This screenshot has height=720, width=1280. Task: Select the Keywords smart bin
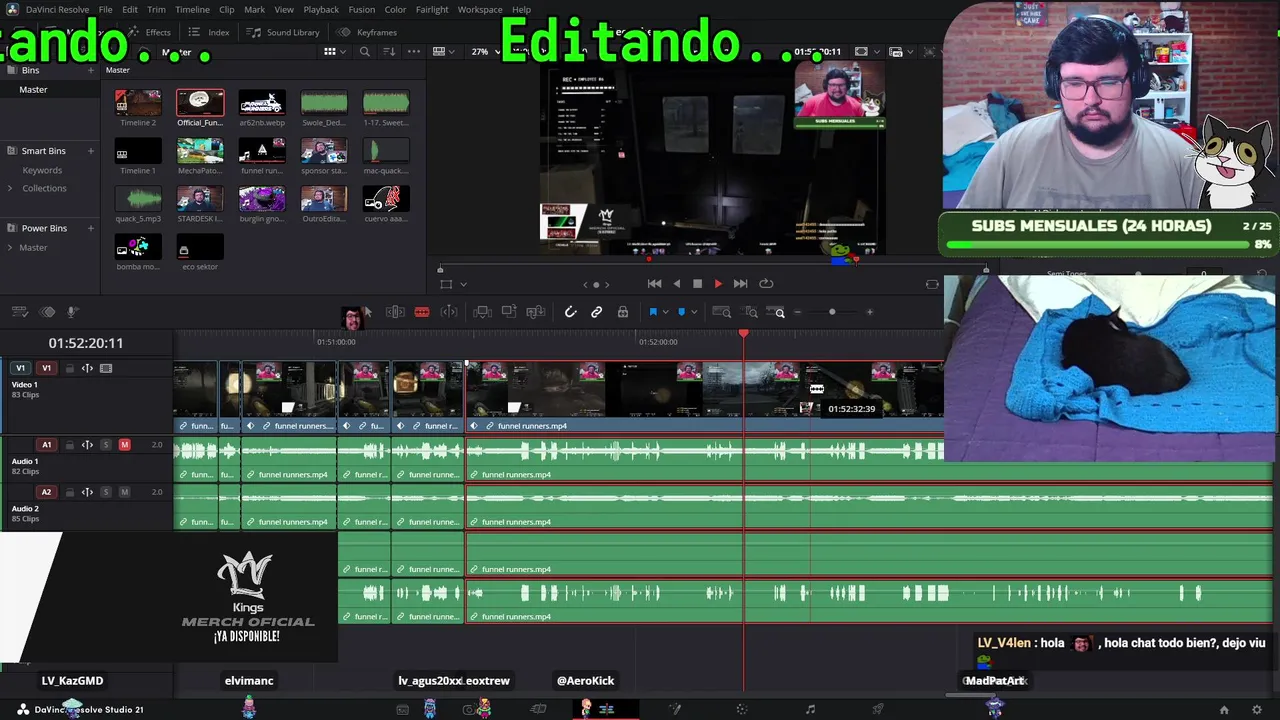(42, 170)
